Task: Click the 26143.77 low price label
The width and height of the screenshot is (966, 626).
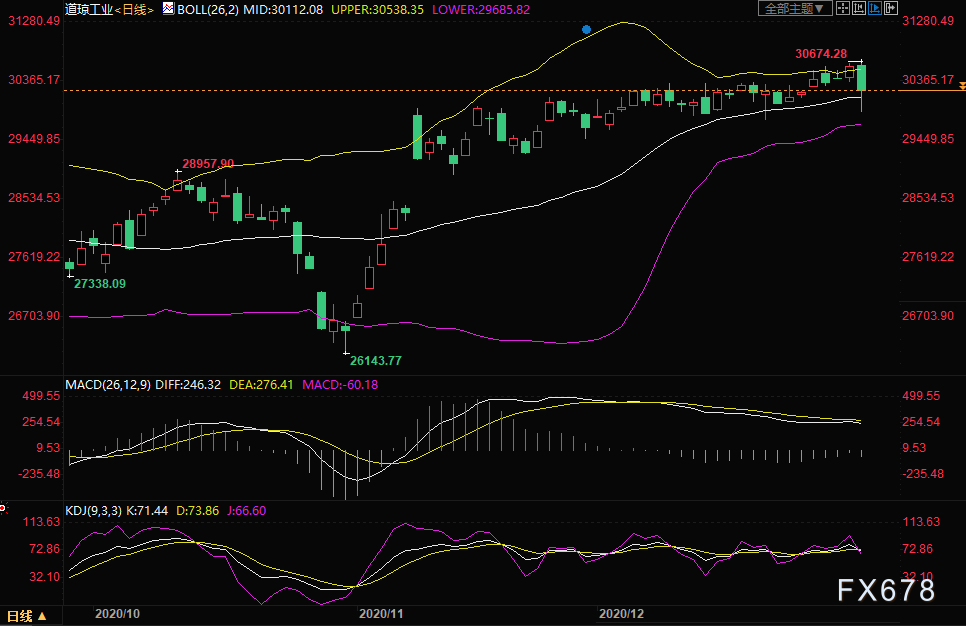Action: (376, 360)
